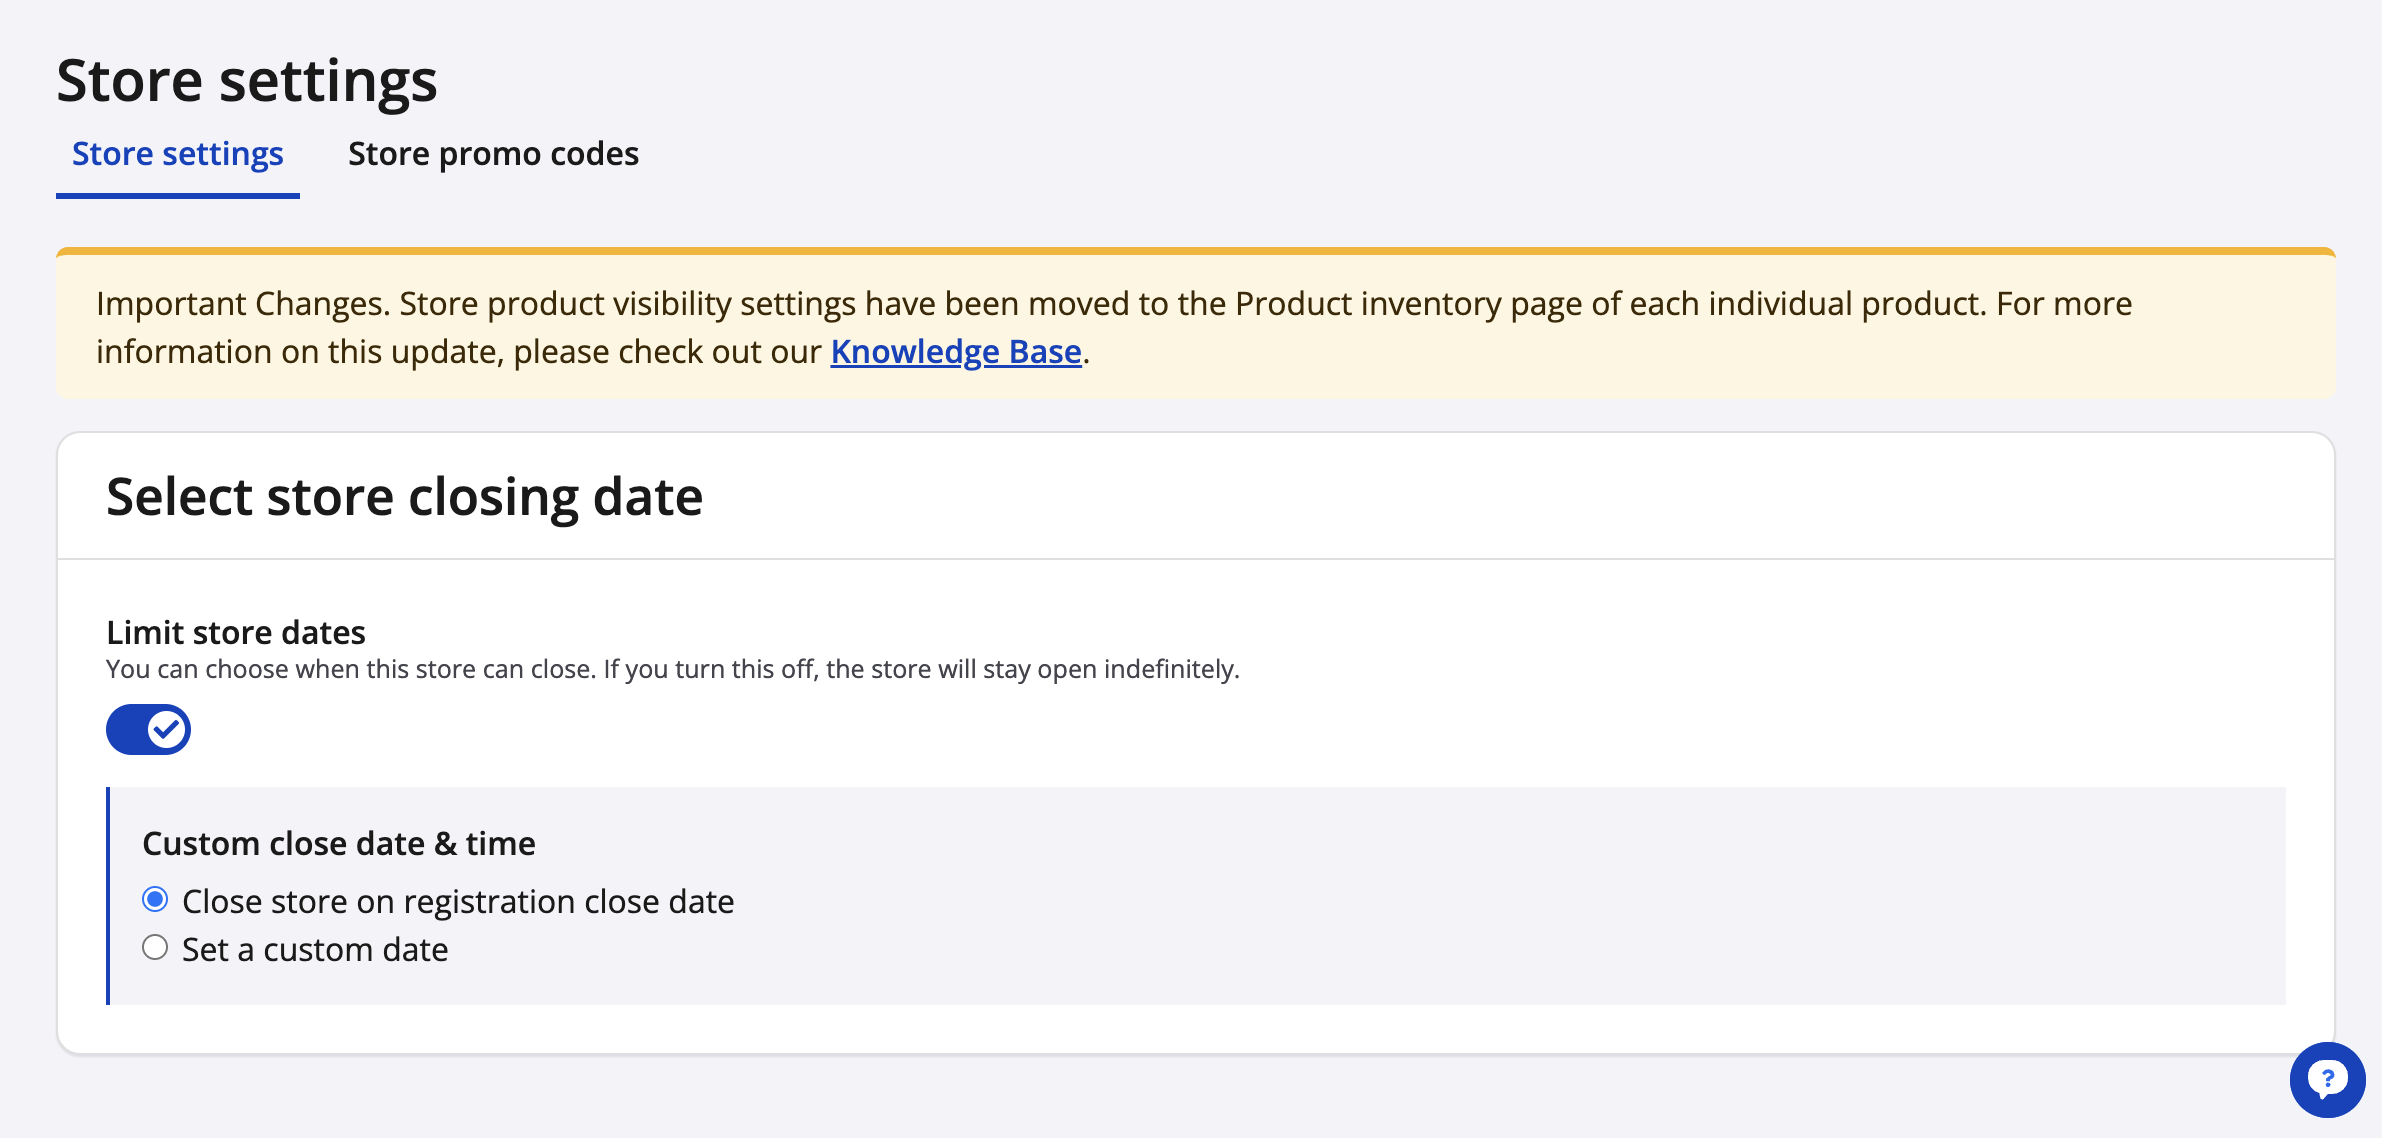Click the blue underline beneath the active tab
The height and width of the screenshot is (1138, 2382).
(178, 196)
